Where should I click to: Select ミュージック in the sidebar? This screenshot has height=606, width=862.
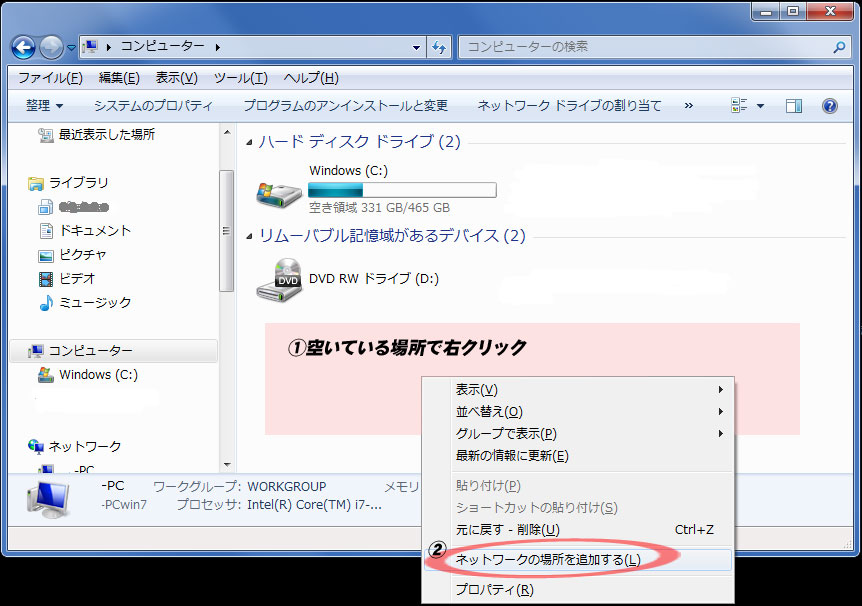pyautogui.click(x=94, y=303)
